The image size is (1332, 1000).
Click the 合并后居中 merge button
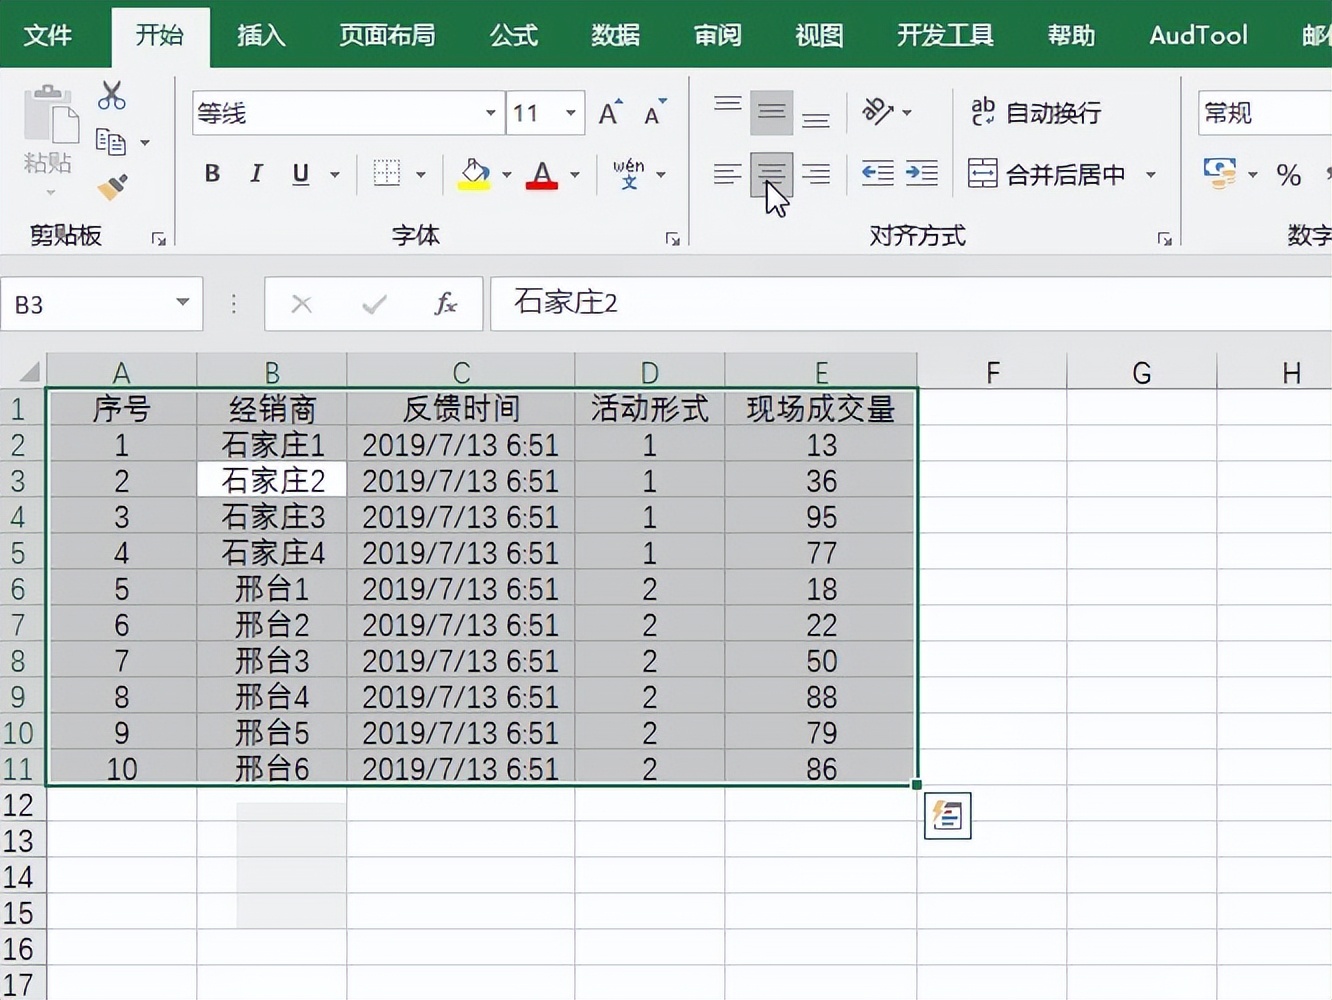click(1063, 173)
